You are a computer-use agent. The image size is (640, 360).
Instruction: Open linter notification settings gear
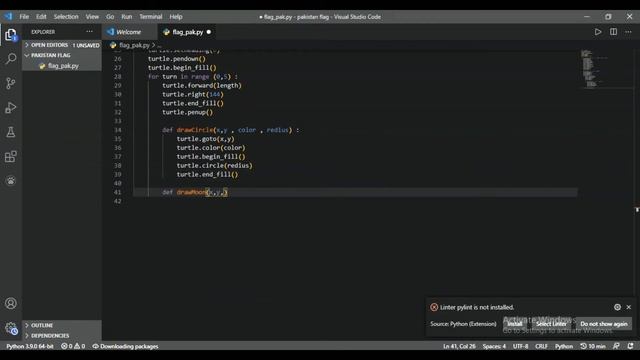[x=617, y=307]
